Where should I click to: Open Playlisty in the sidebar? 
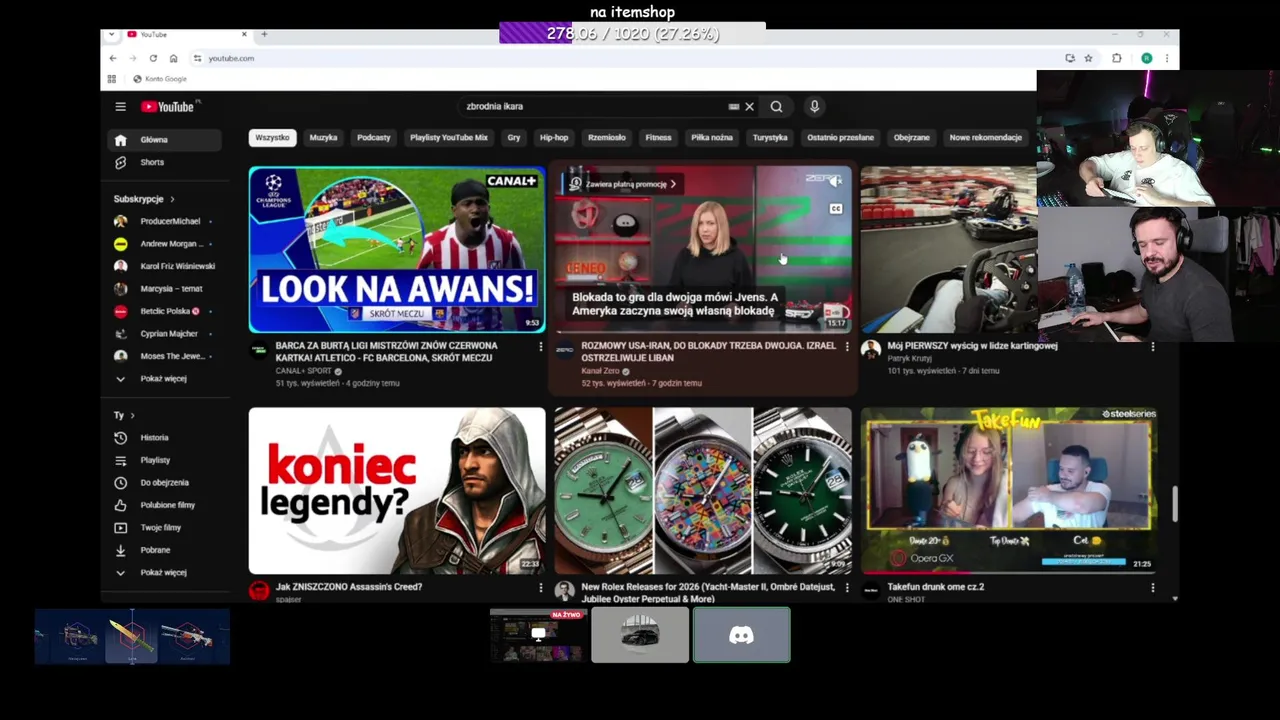pos(164,460)
